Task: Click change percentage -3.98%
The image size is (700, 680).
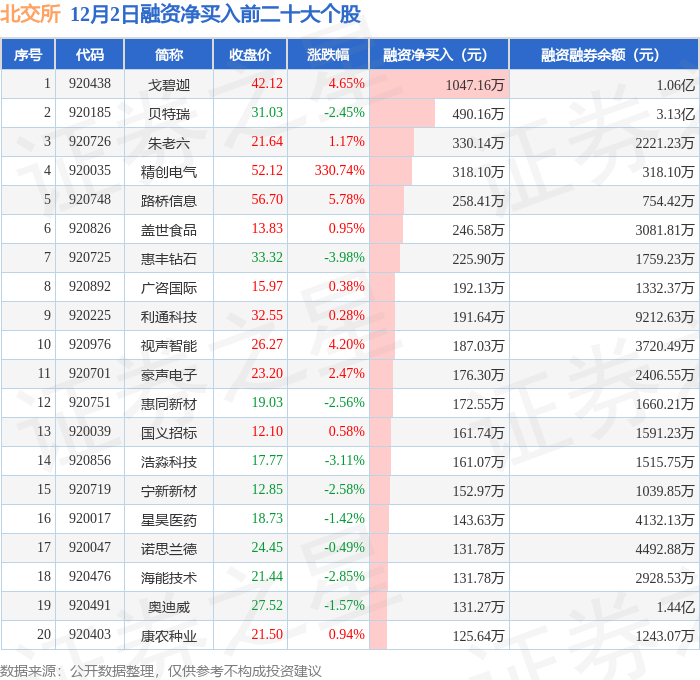Action: click(x=344, y=258)
